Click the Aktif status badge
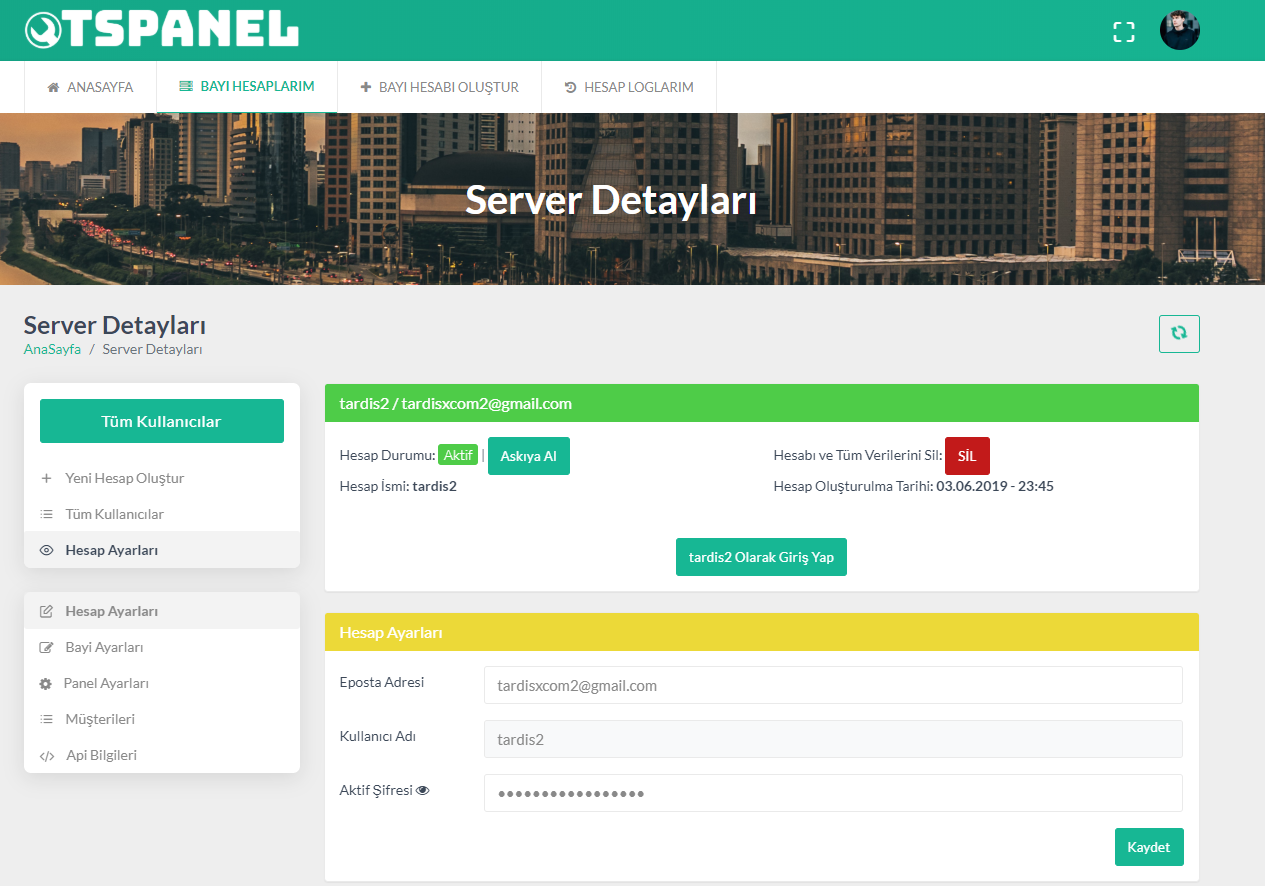Image resolution: width=1265 pixels, height=886 pixels. click(458, 455)
